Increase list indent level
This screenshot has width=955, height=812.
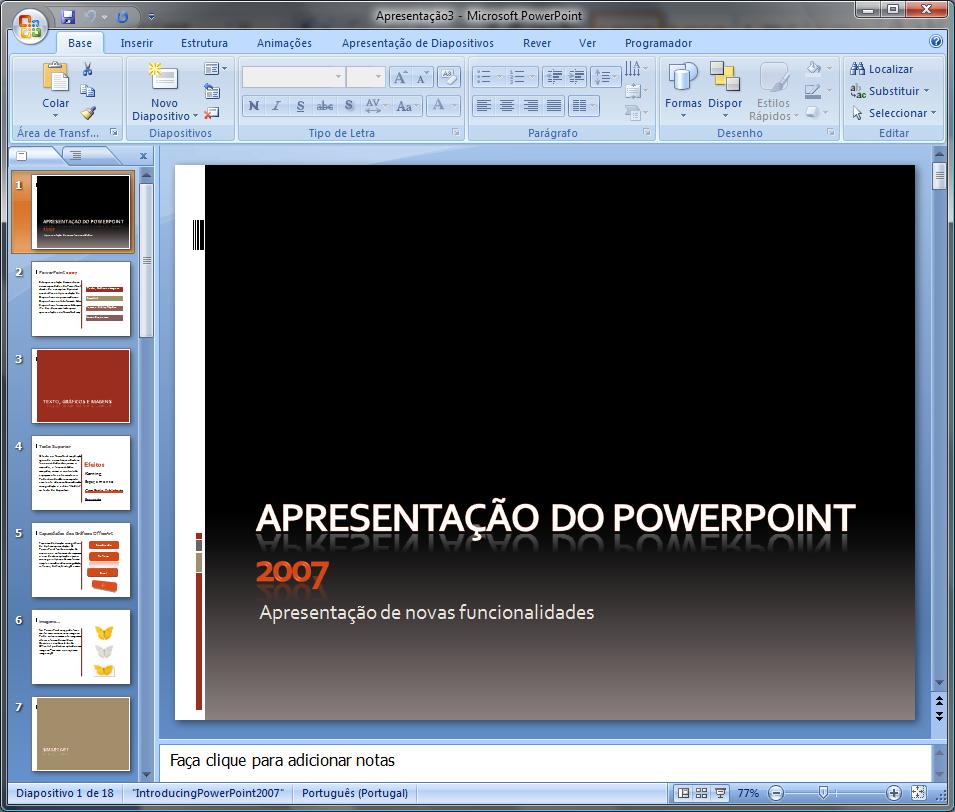click(x=576, y=77)
